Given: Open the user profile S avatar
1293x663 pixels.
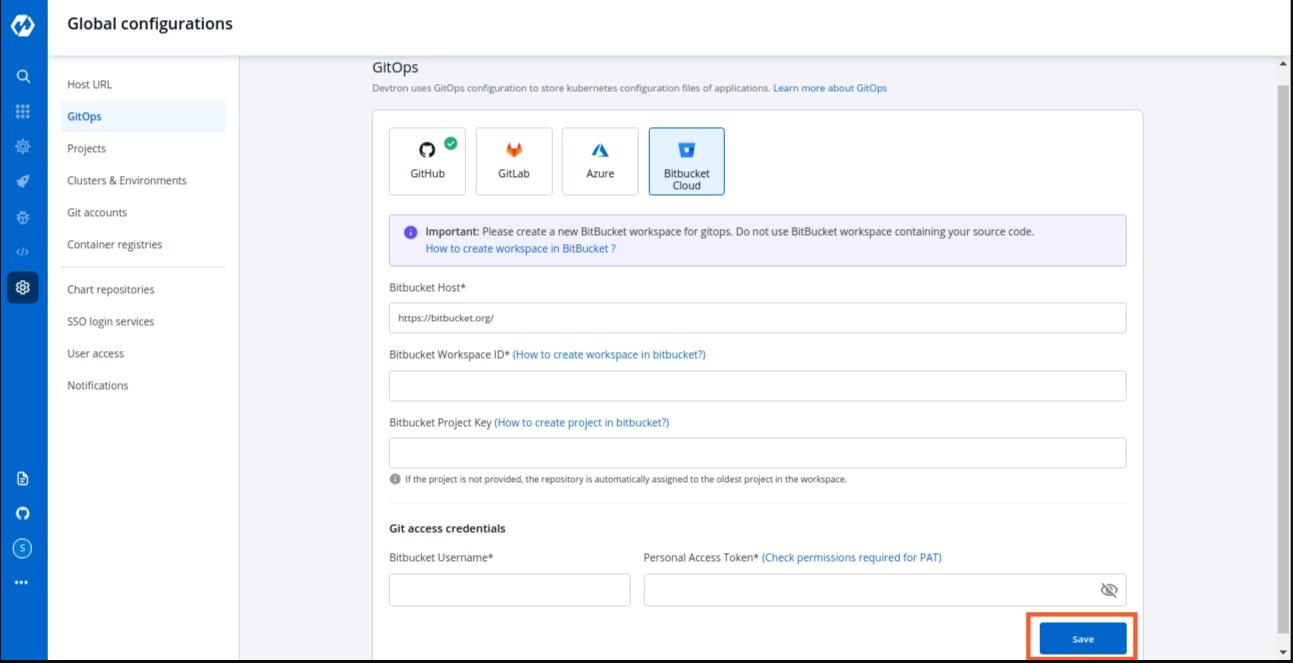Looking at the screenshot, I should pyautogui.click(x=23, y=548).
